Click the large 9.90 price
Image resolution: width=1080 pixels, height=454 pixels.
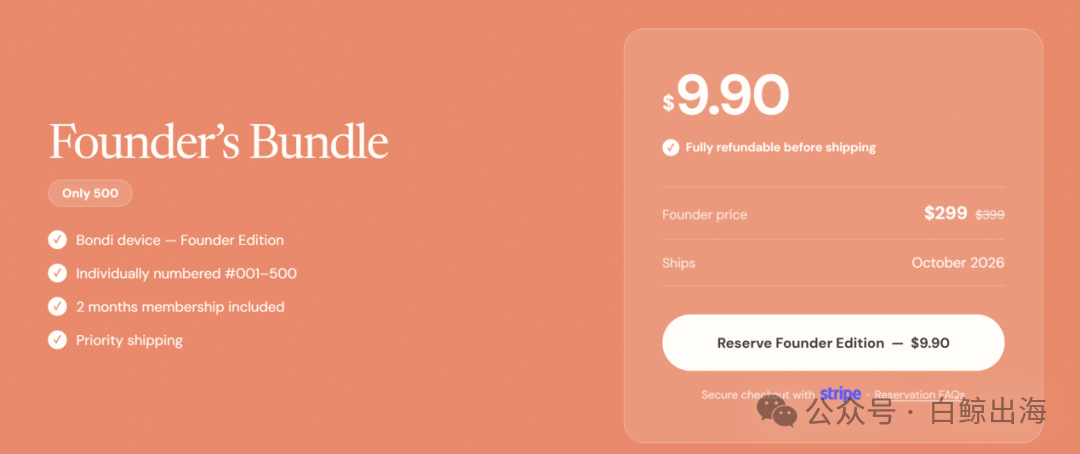coord(733,95)
